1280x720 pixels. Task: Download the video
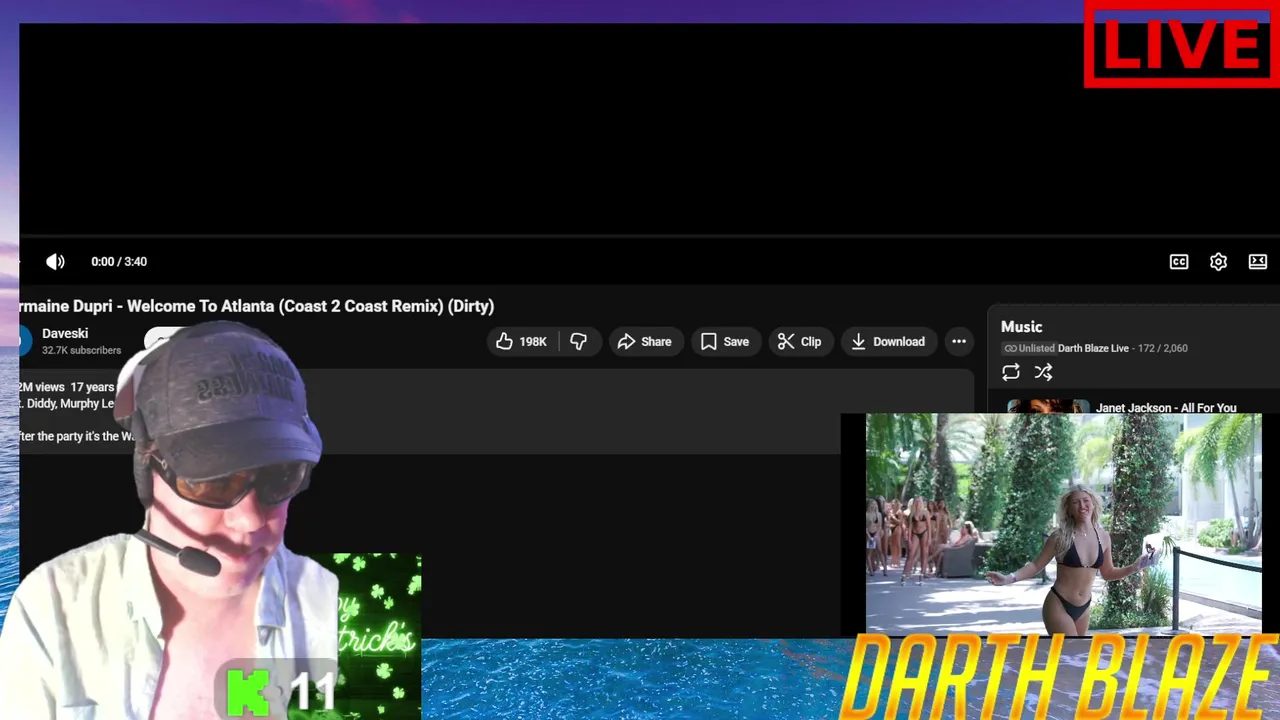click(888, 342)
